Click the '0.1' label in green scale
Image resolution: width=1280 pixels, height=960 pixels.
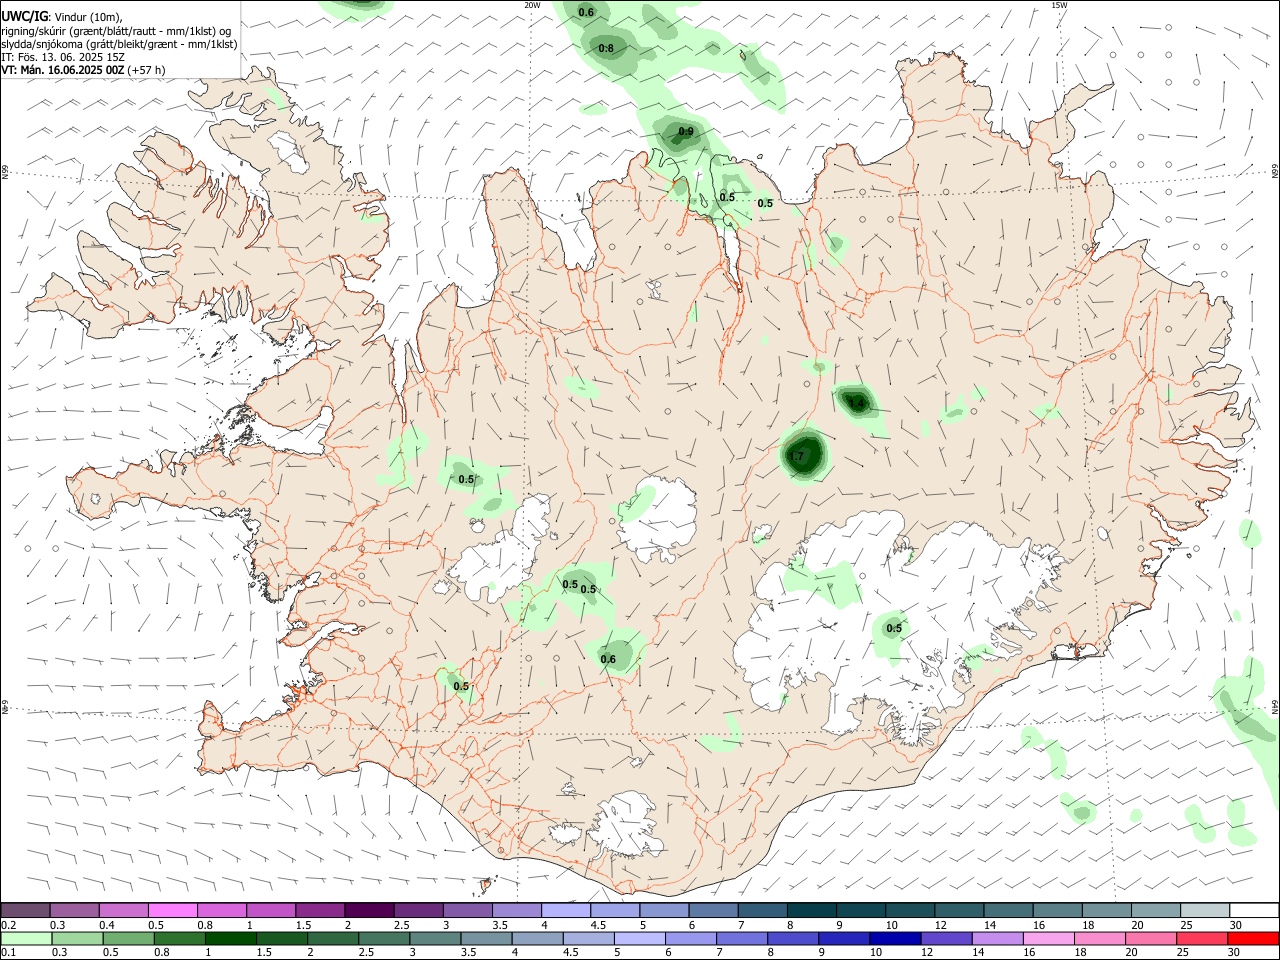tap(8, 952)
